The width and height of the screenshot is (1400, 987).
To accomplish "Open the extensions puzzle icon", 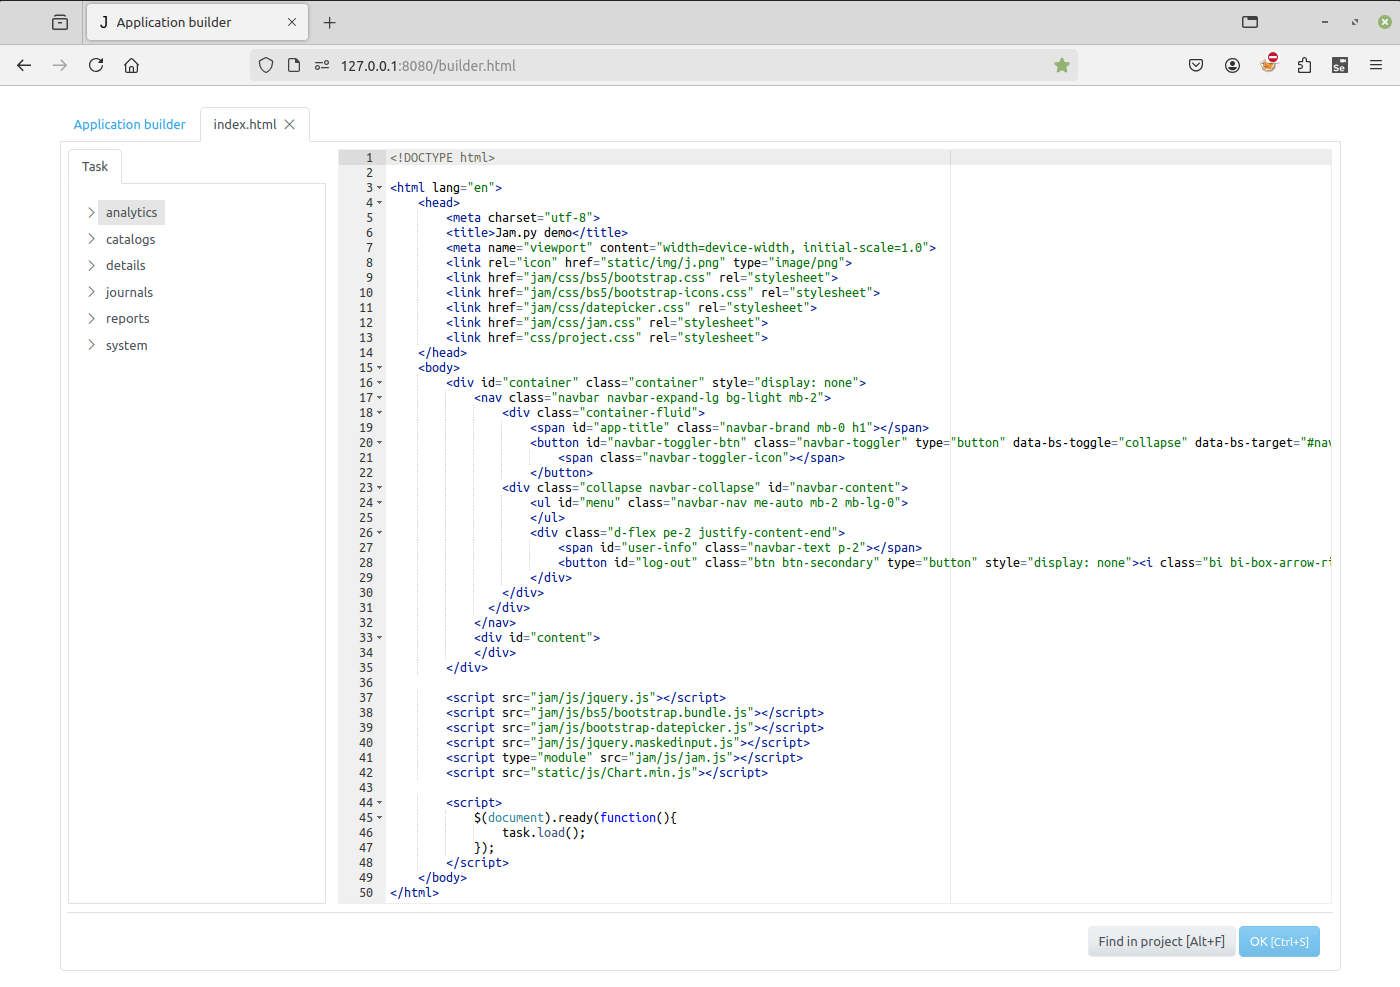I will [x=1304, y=65].
